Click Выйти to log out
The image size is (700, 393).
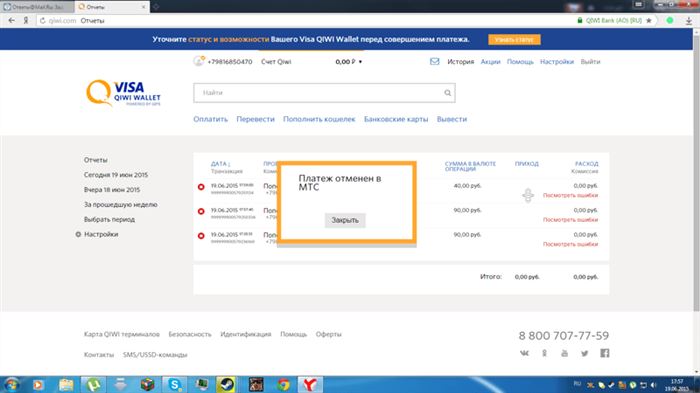coord(590,62)
